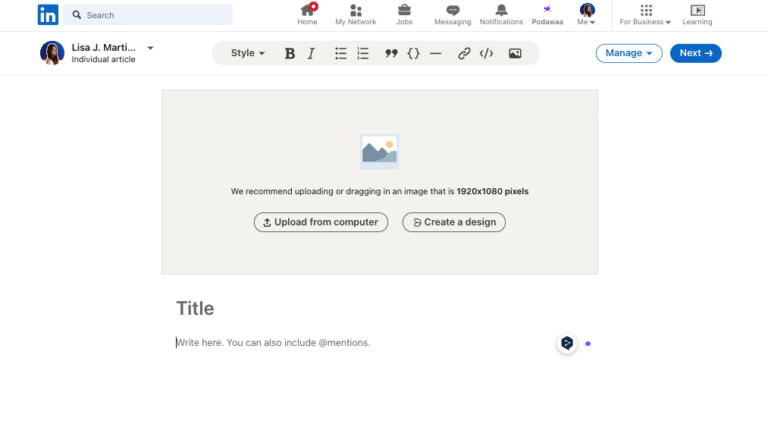This screenshot has height=437, width=768.
Task: Click the Bold formatting icon
Action: 290,54
